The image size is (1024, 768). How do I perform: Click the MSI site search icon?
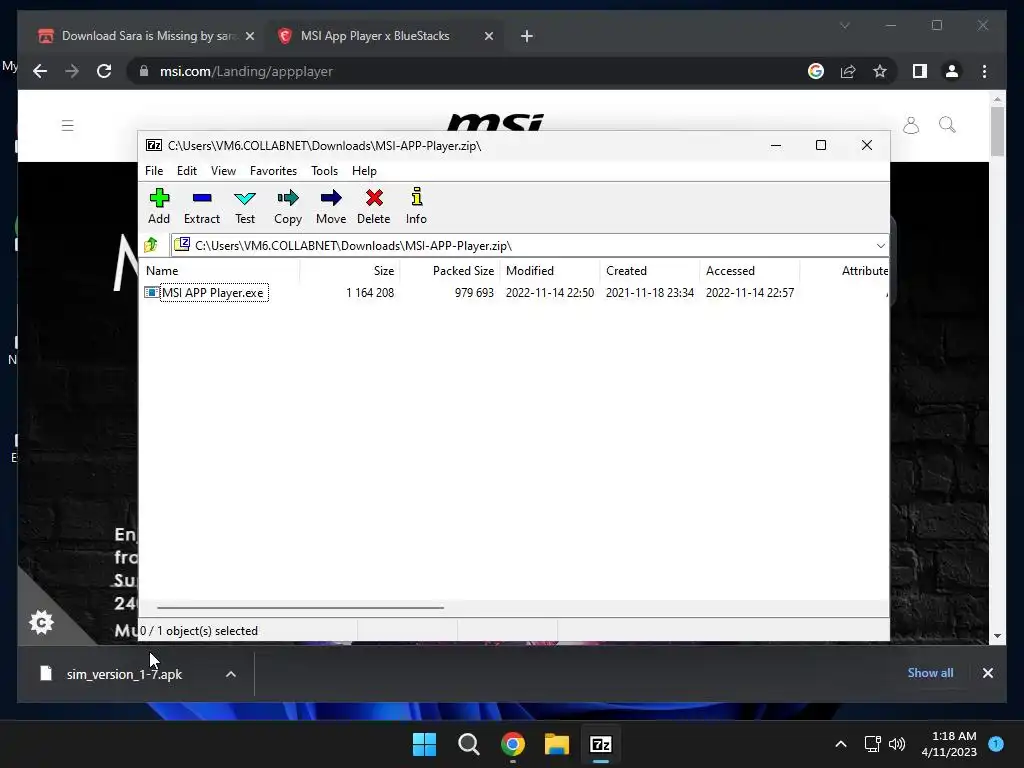point(947,125)
